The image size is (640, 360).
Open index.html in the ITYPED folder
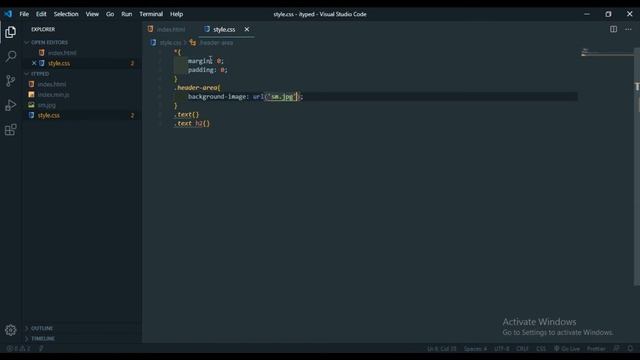(x=52, y=84)
